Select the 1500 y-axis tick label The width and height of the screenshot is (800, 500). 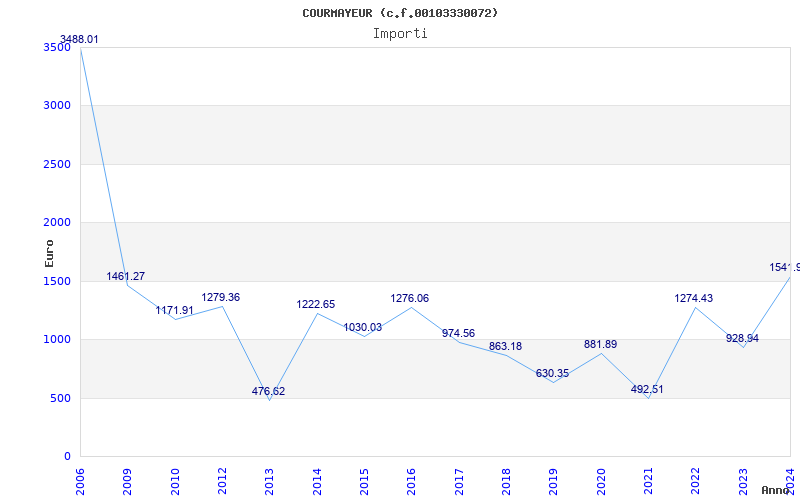pos(58,281)
